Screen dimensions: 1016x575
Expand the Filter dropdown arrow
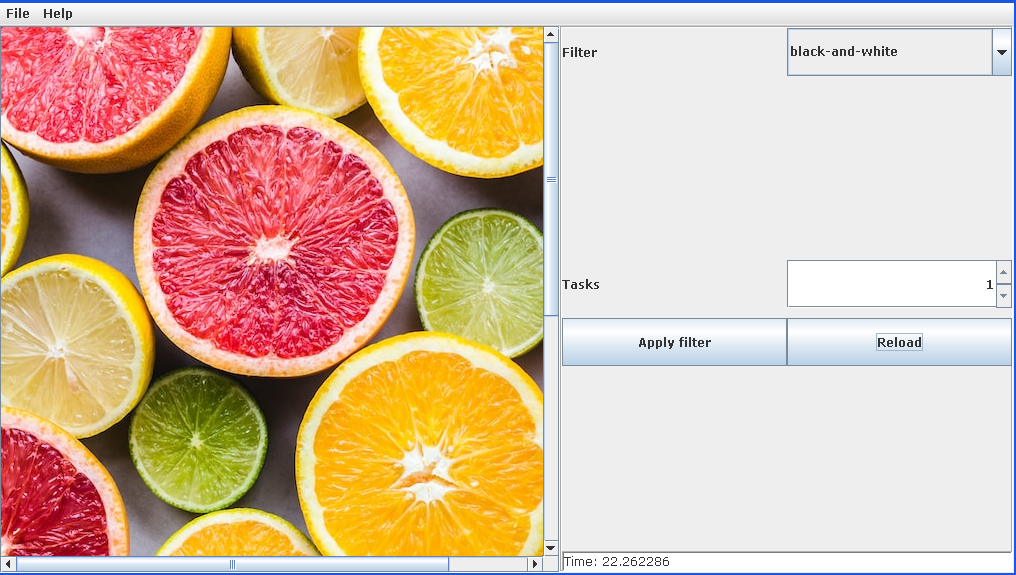[1001, 52]
